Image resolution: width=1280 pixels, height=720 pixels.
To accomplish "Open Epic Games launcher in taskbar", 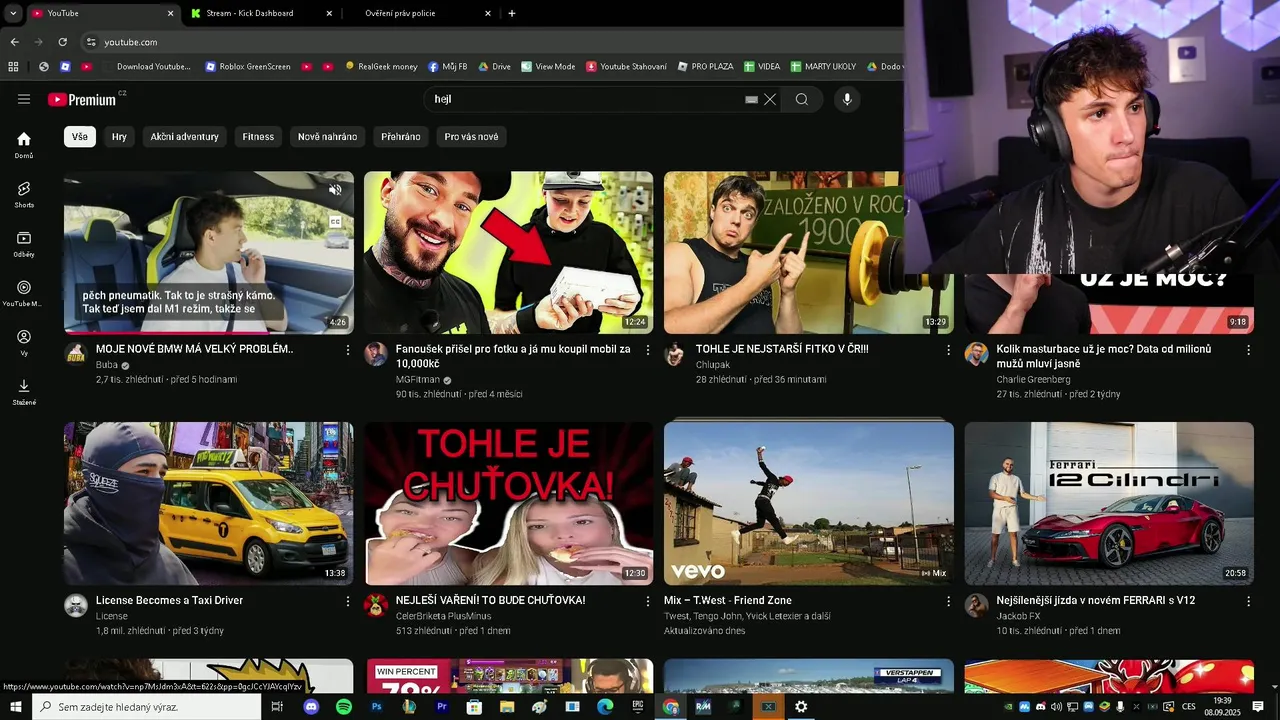I will click(x=638, y=707).
